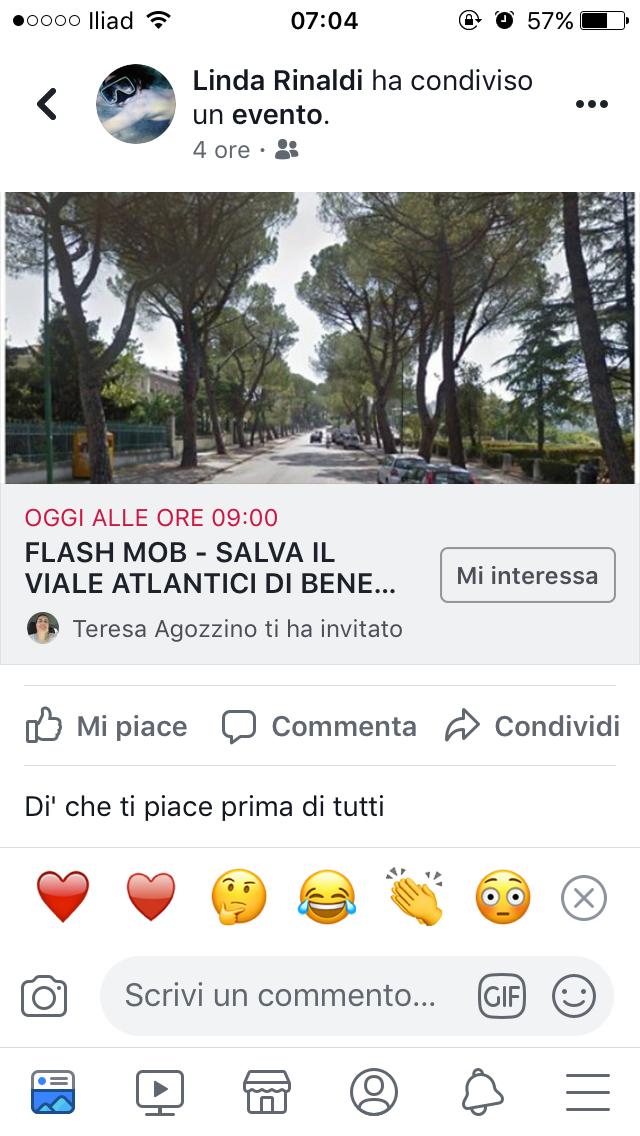This screenshot has width=640, height=1136.
Task: Share the event using Condividi
Action: [x=533, y=727]
